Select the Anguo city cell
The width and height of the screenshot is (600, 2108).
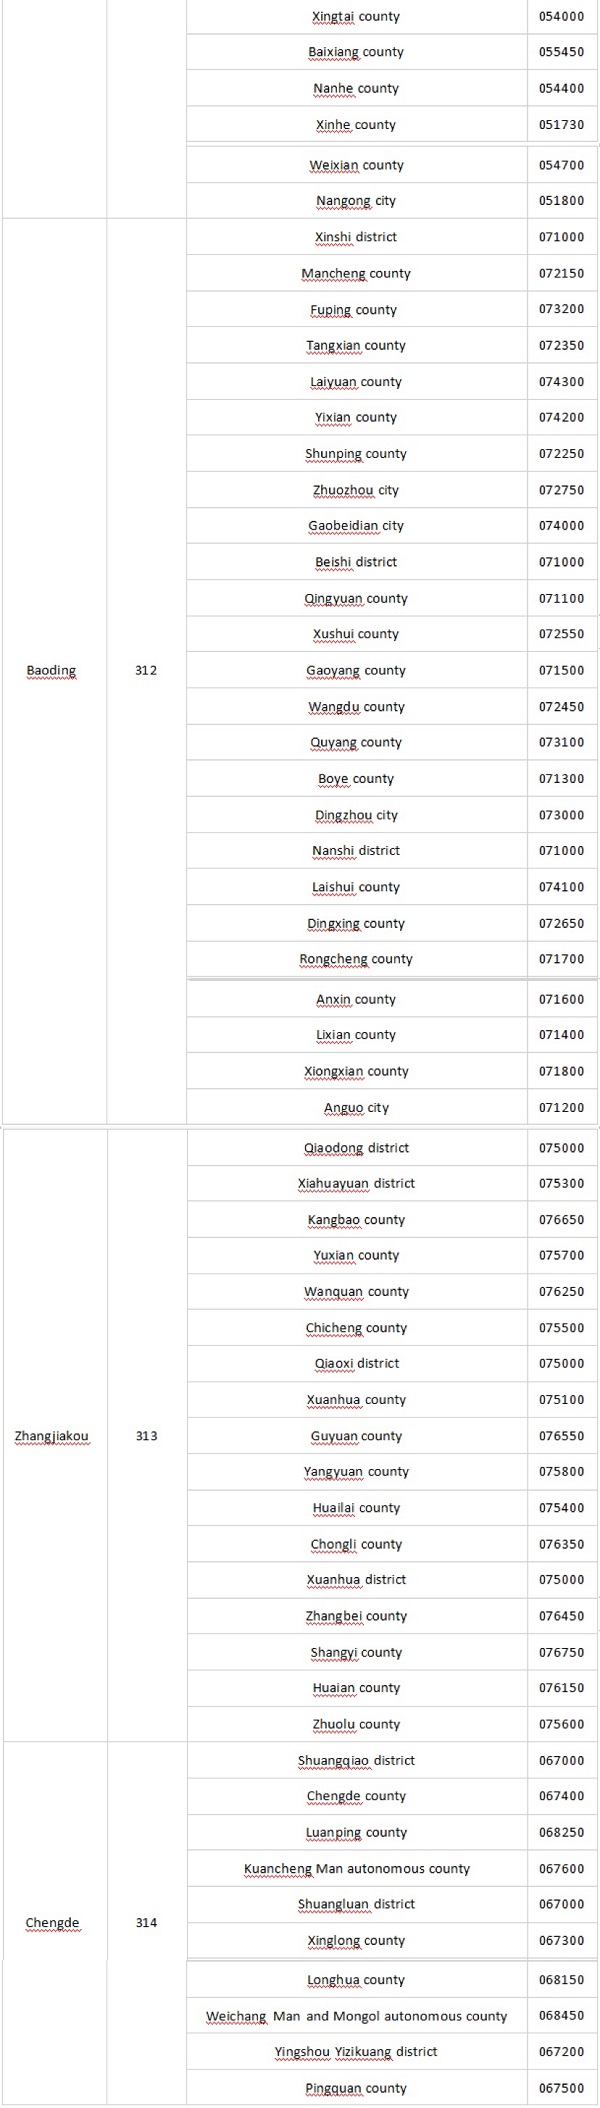pyautogui.click(x=356, y=1108)
